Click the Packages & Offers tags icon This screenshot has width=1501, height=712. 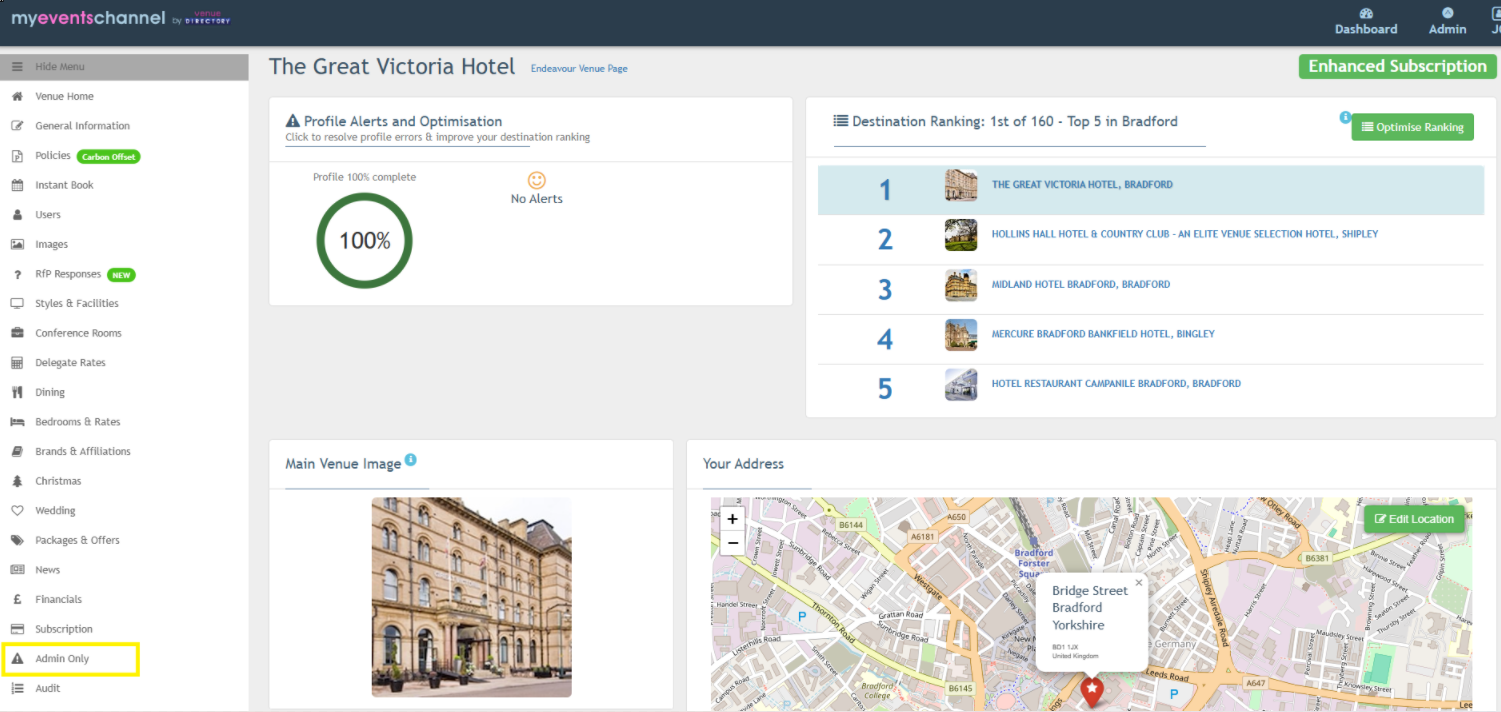(17, 540)
